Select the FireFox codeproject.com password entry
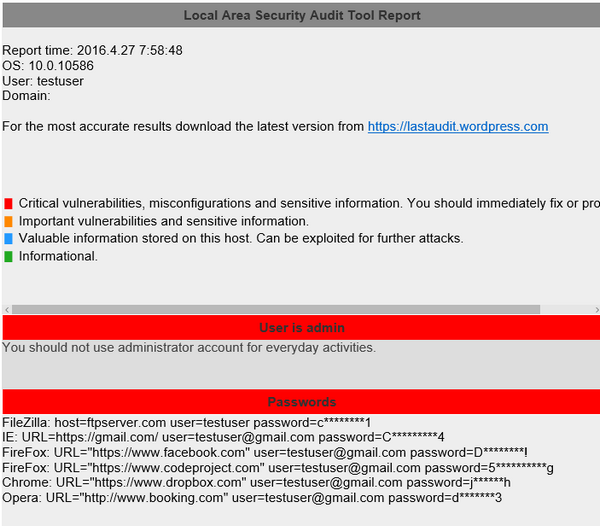 click(278, 467)
